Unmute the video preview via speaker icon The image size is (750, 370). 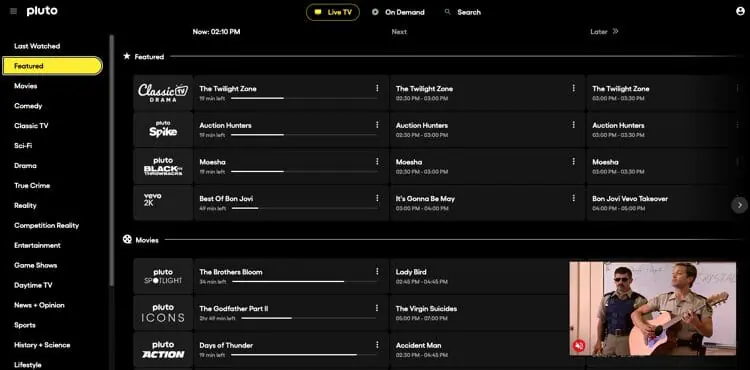click(x=579, y=346)
